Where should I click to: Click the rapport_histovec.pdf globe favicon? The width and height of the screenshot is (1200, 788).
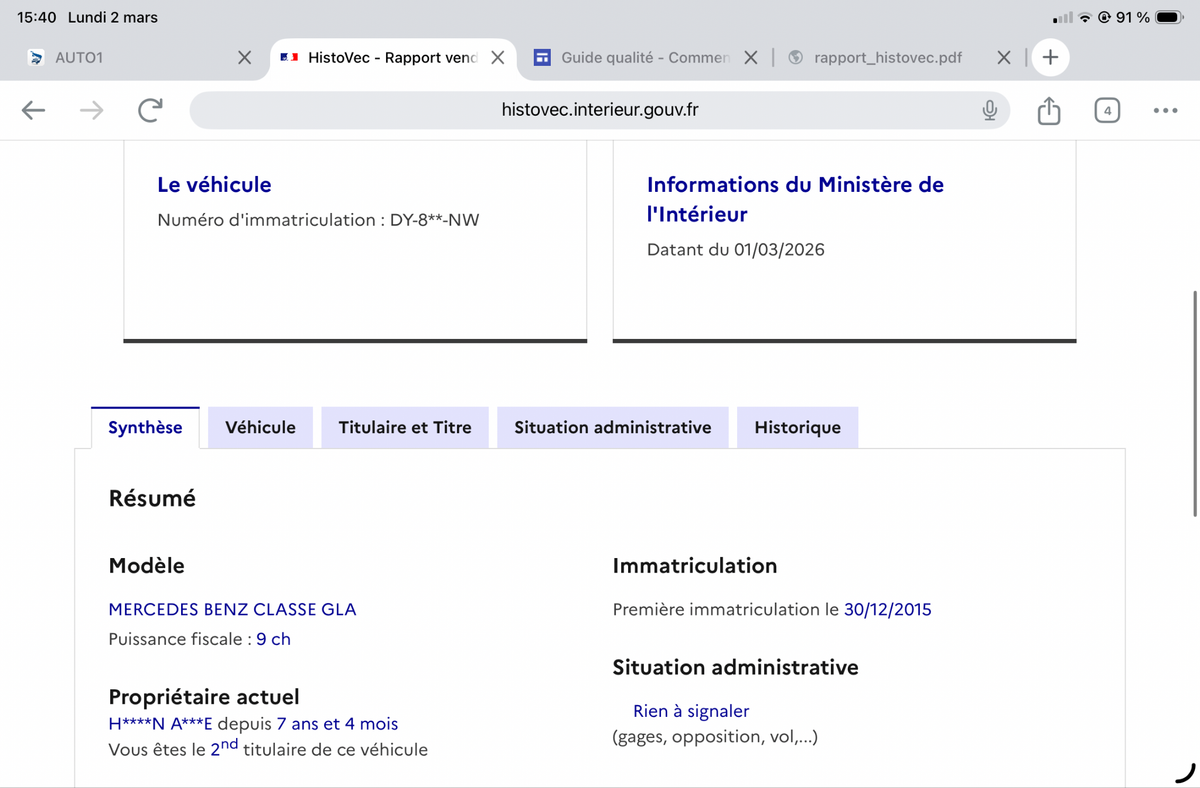tap(796, 58)
